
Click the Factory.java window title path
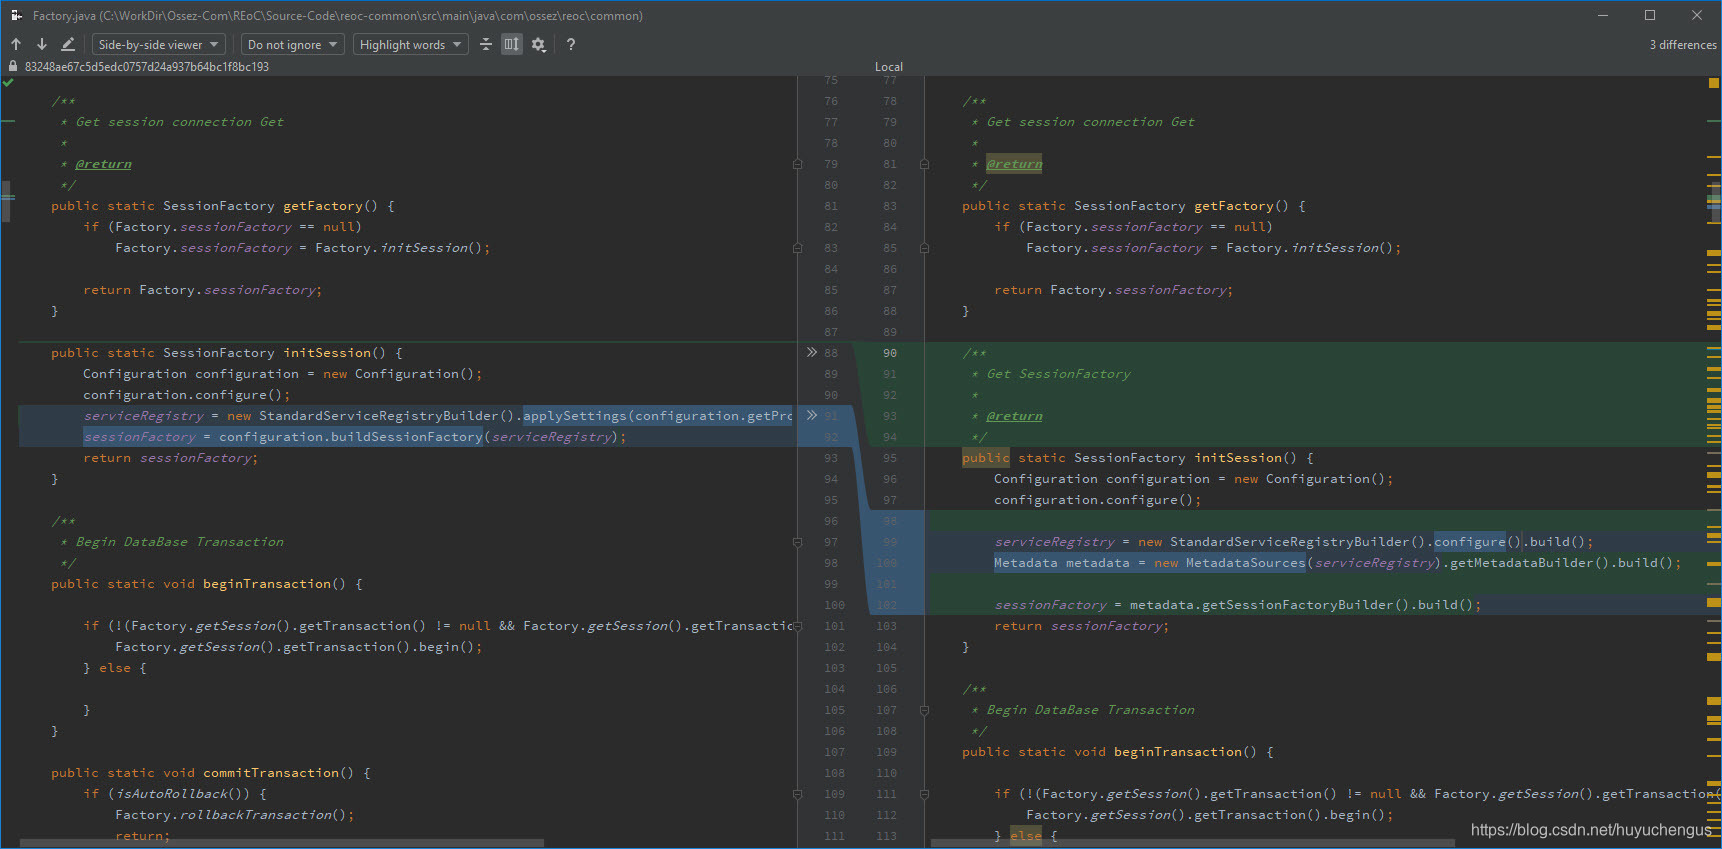pos(338,15)
